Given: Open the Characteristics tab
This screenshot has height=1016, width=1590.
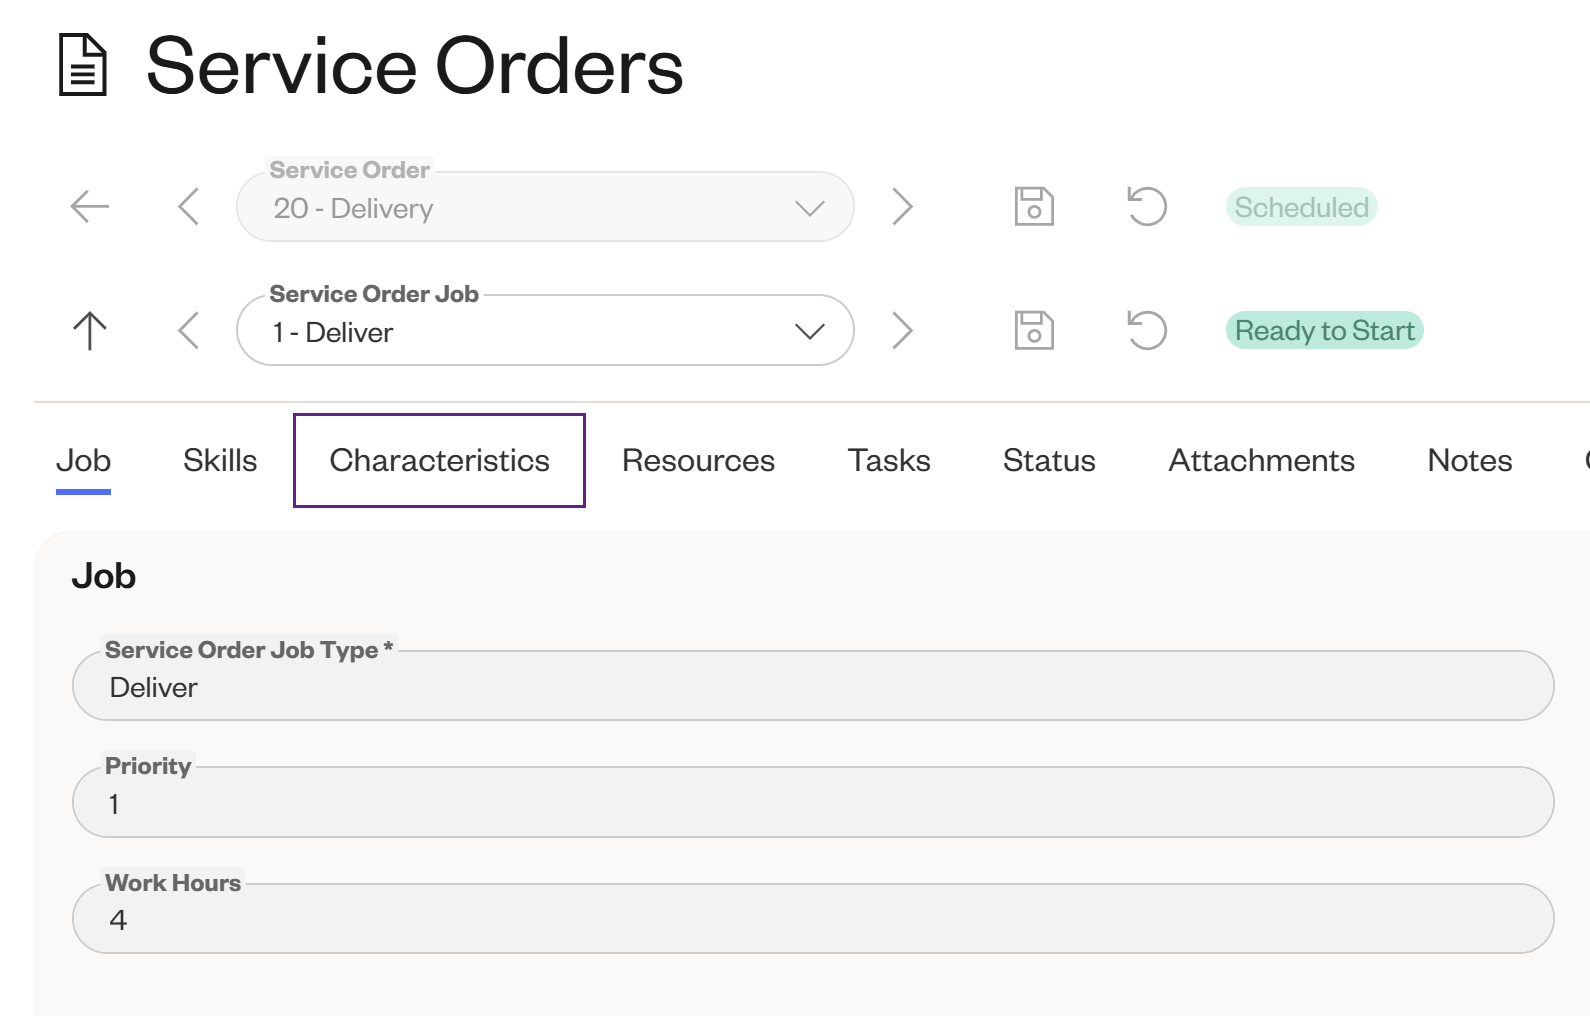Looking at the screenshot, I should [x=439, y=460].
